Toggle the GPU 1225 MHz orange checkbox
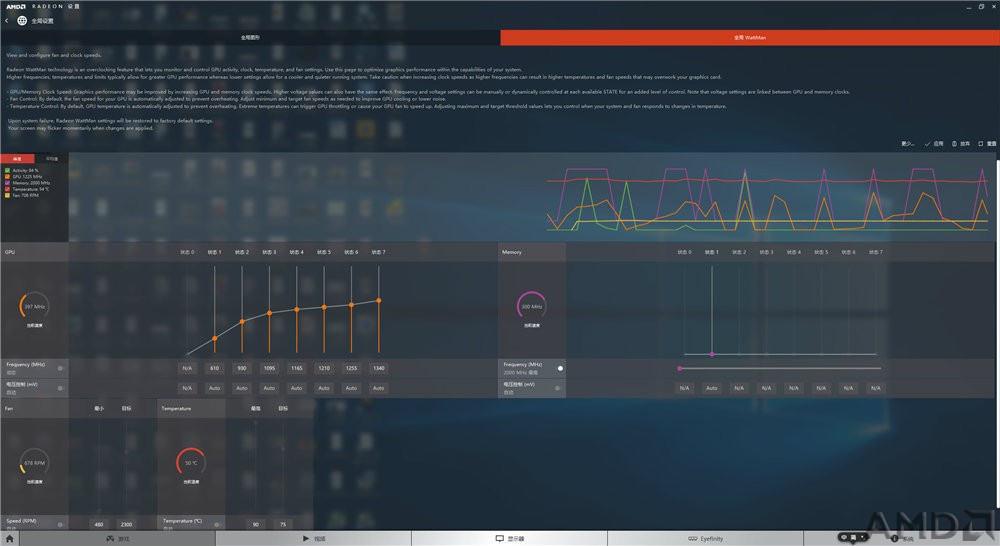Viewport: 1000px width, 546px height. (x=8, y=177)
